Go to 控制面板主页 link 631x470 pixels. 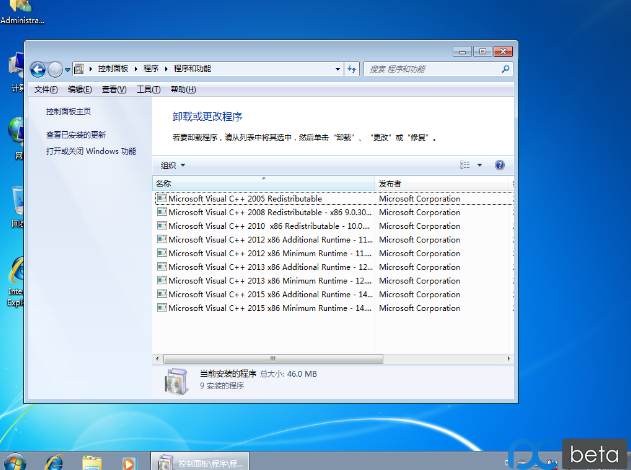click(68, 111)
